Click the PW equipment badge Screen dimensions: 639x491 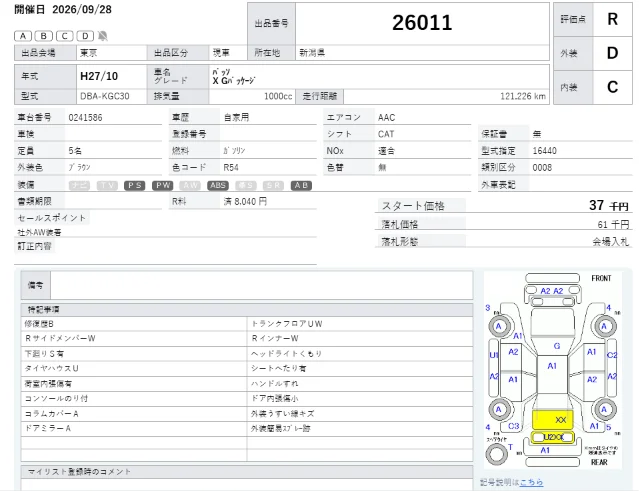pos(163,185)
